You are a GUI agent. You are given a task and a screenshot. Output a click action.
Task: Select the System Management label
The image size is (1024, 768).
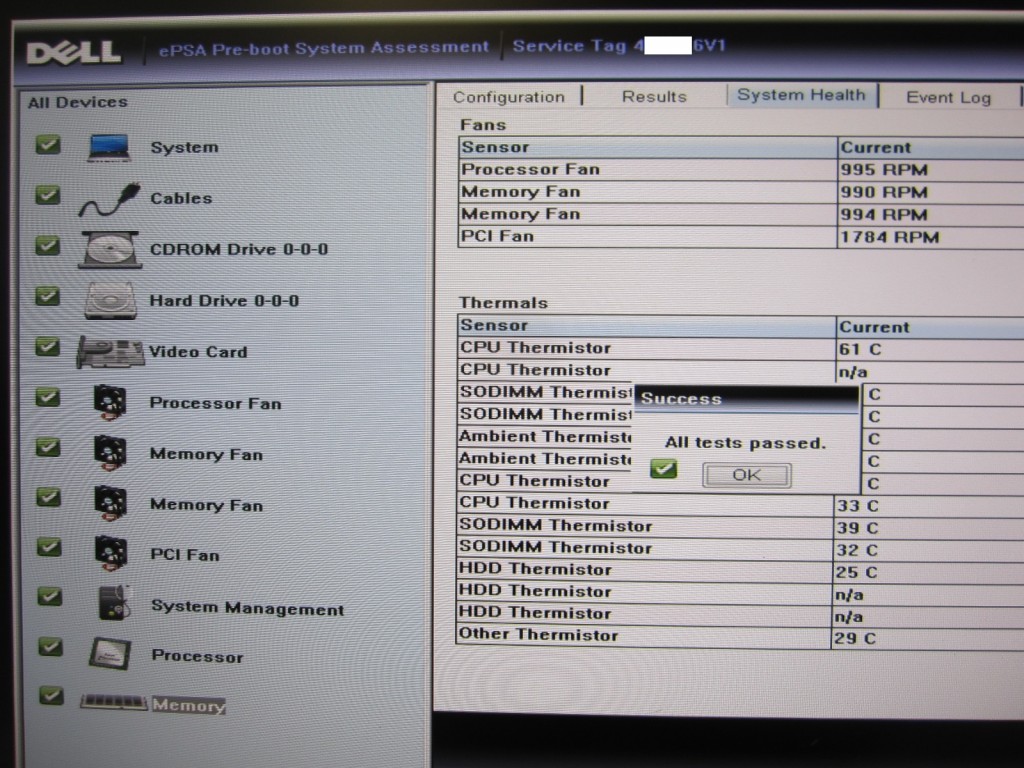click(x=248, y=608)
